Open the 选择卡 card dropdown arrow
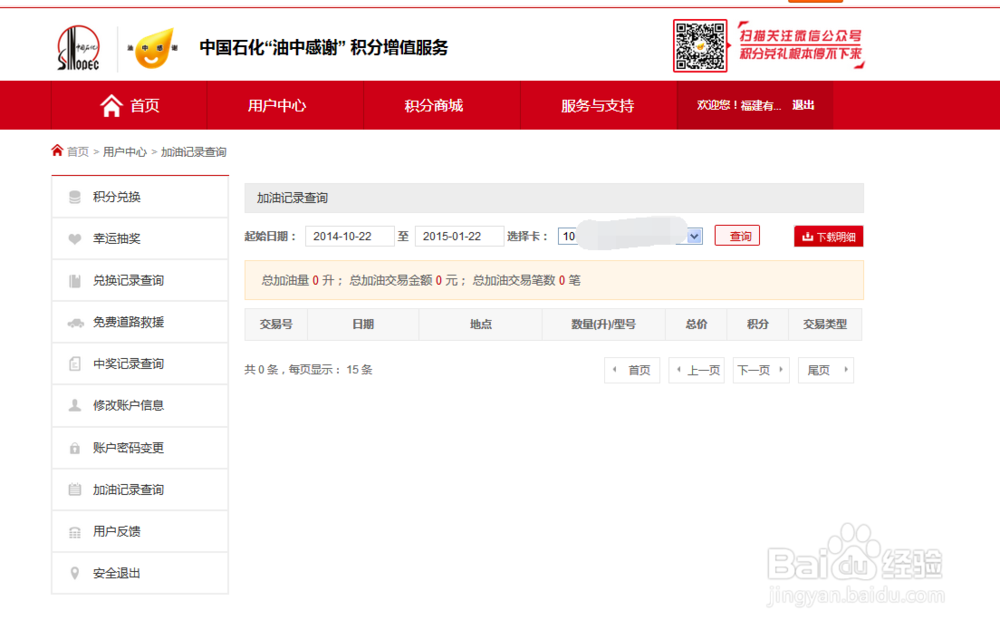 [x=695, y=236]
